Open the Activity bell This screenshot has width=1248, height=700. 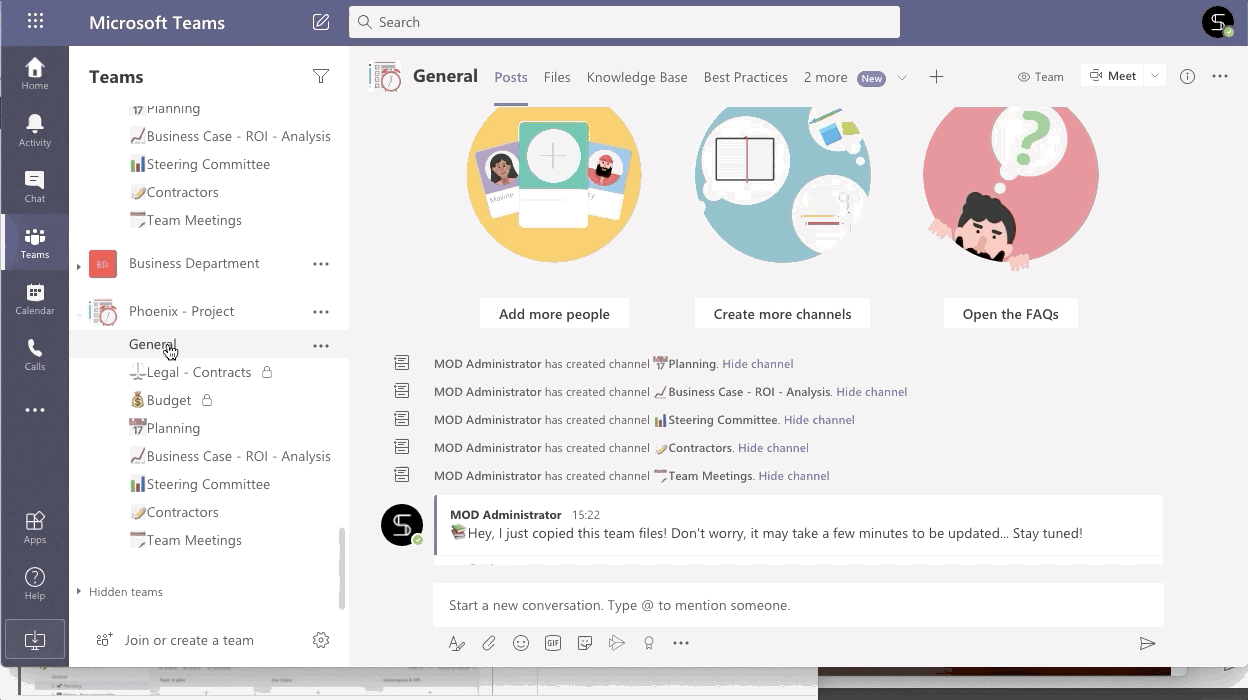click(x=35, y=129)
